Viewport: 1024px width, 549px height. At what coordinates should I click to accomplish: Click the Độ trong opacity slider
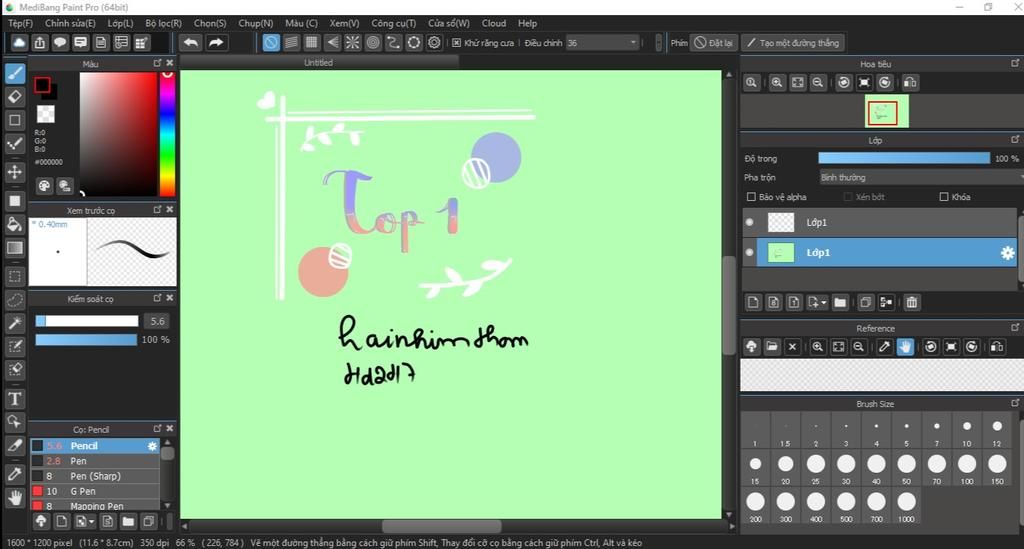(x=904, y=159)
